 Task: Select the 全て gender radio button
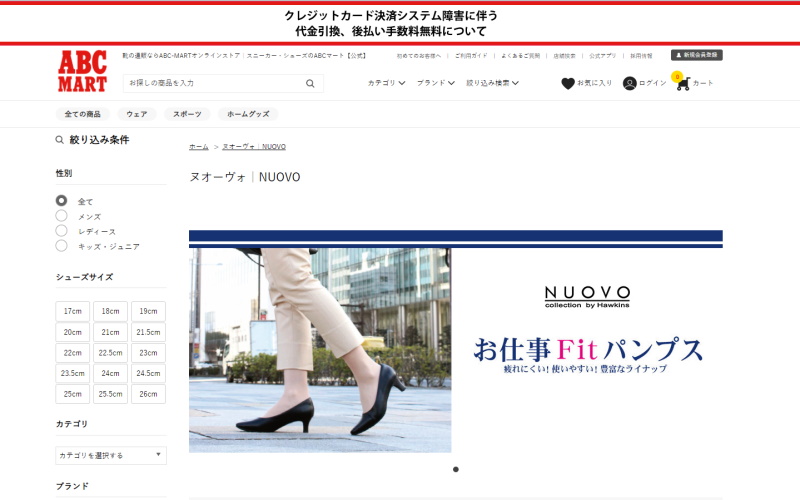point(62,201)
